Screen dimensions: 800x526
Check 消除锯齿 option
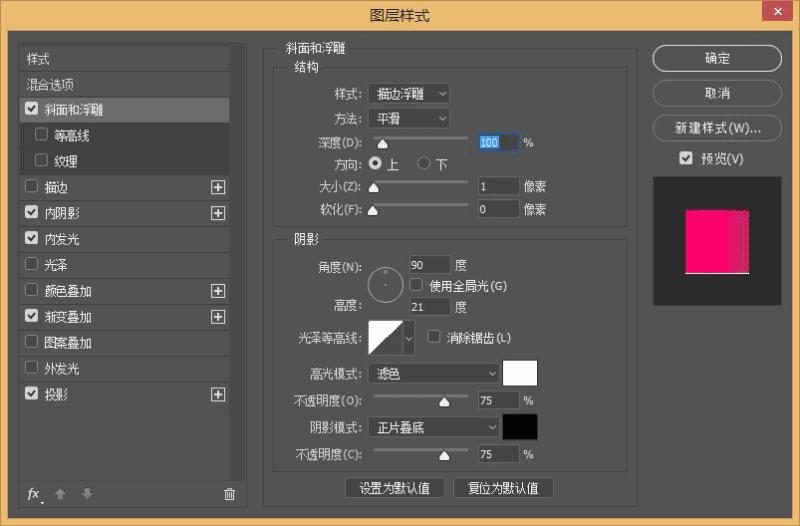(434, 337)
